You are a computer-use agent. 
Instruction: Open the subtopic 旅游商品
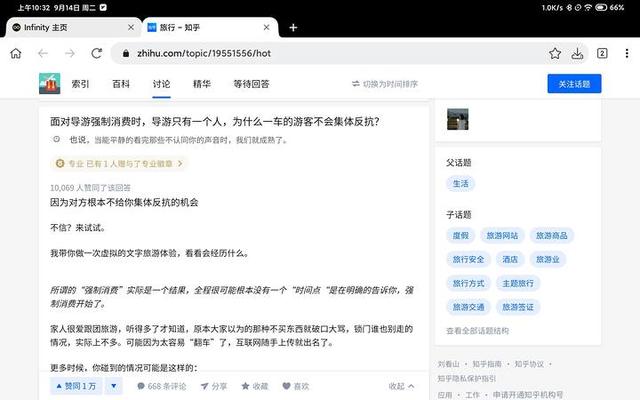tap(551, 236)
